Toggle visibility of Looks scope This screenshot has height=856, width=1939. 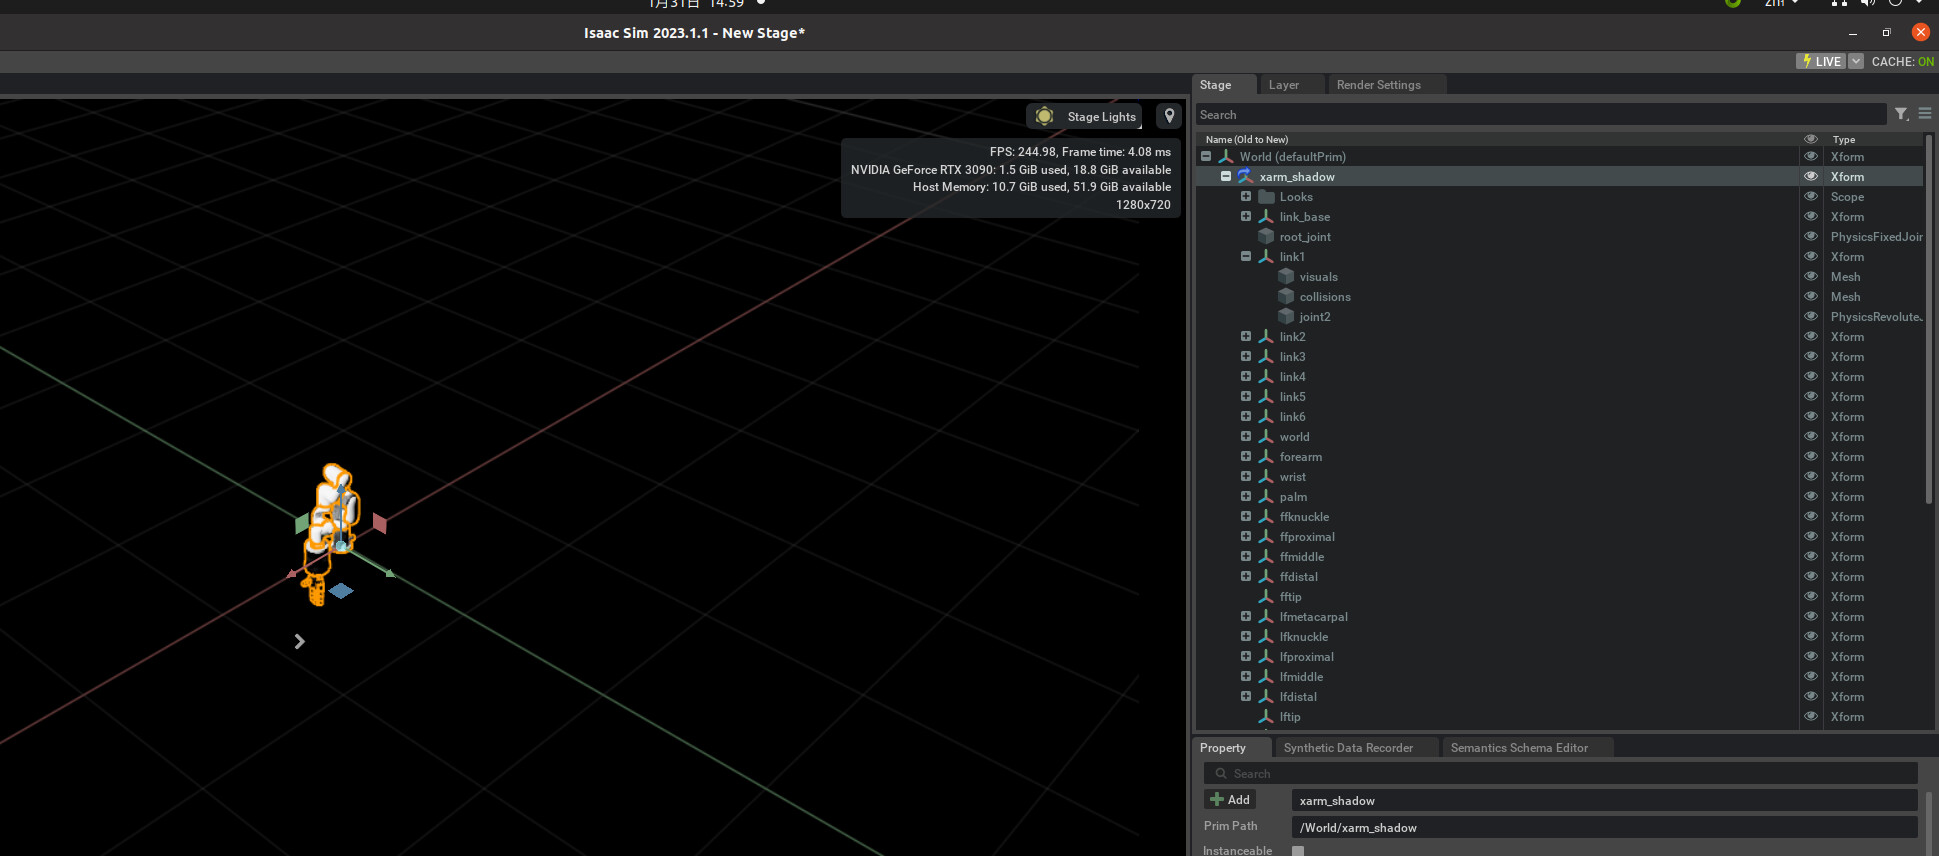click(1811, 196)
